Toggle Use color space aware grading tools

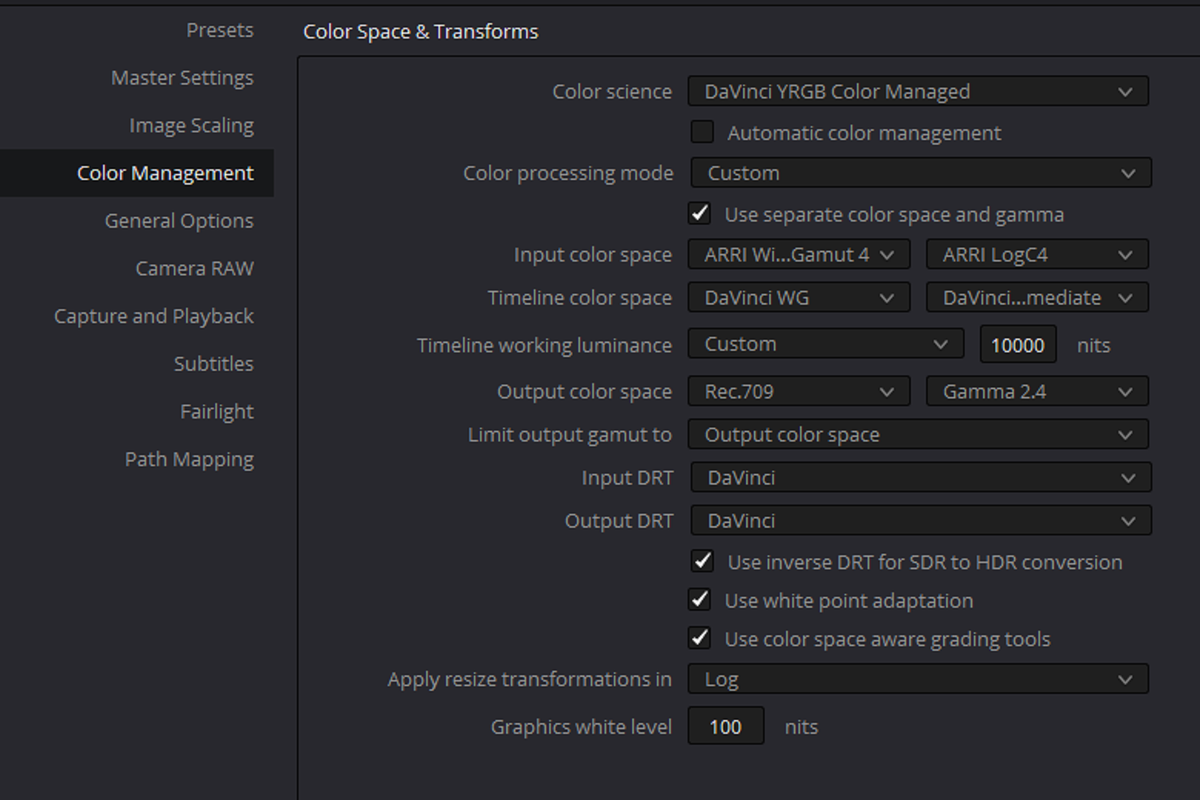[700, 637]
